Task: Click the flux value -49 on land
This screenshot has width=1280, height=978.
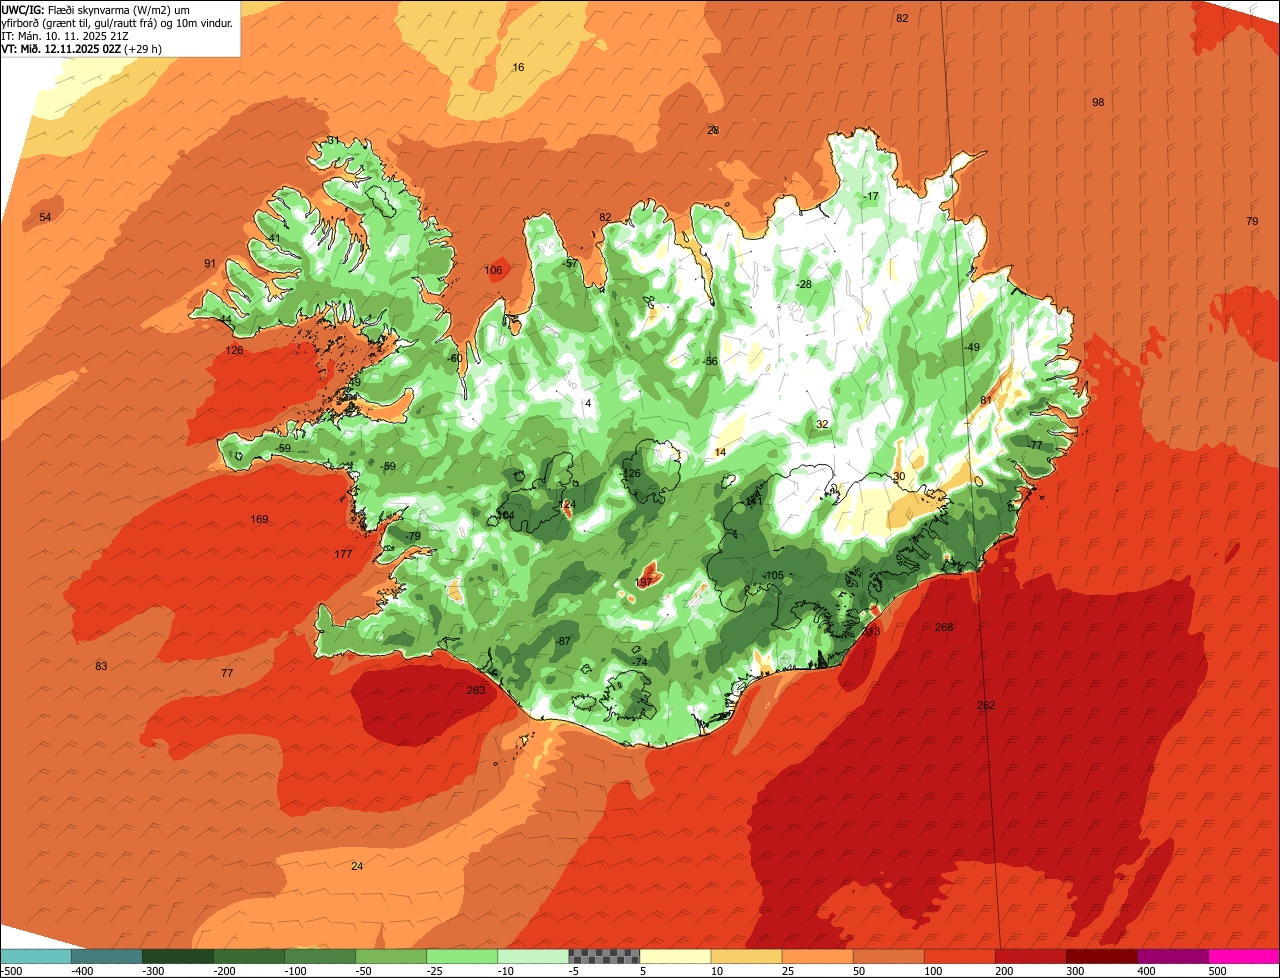Action: click(x=971, y=346)
